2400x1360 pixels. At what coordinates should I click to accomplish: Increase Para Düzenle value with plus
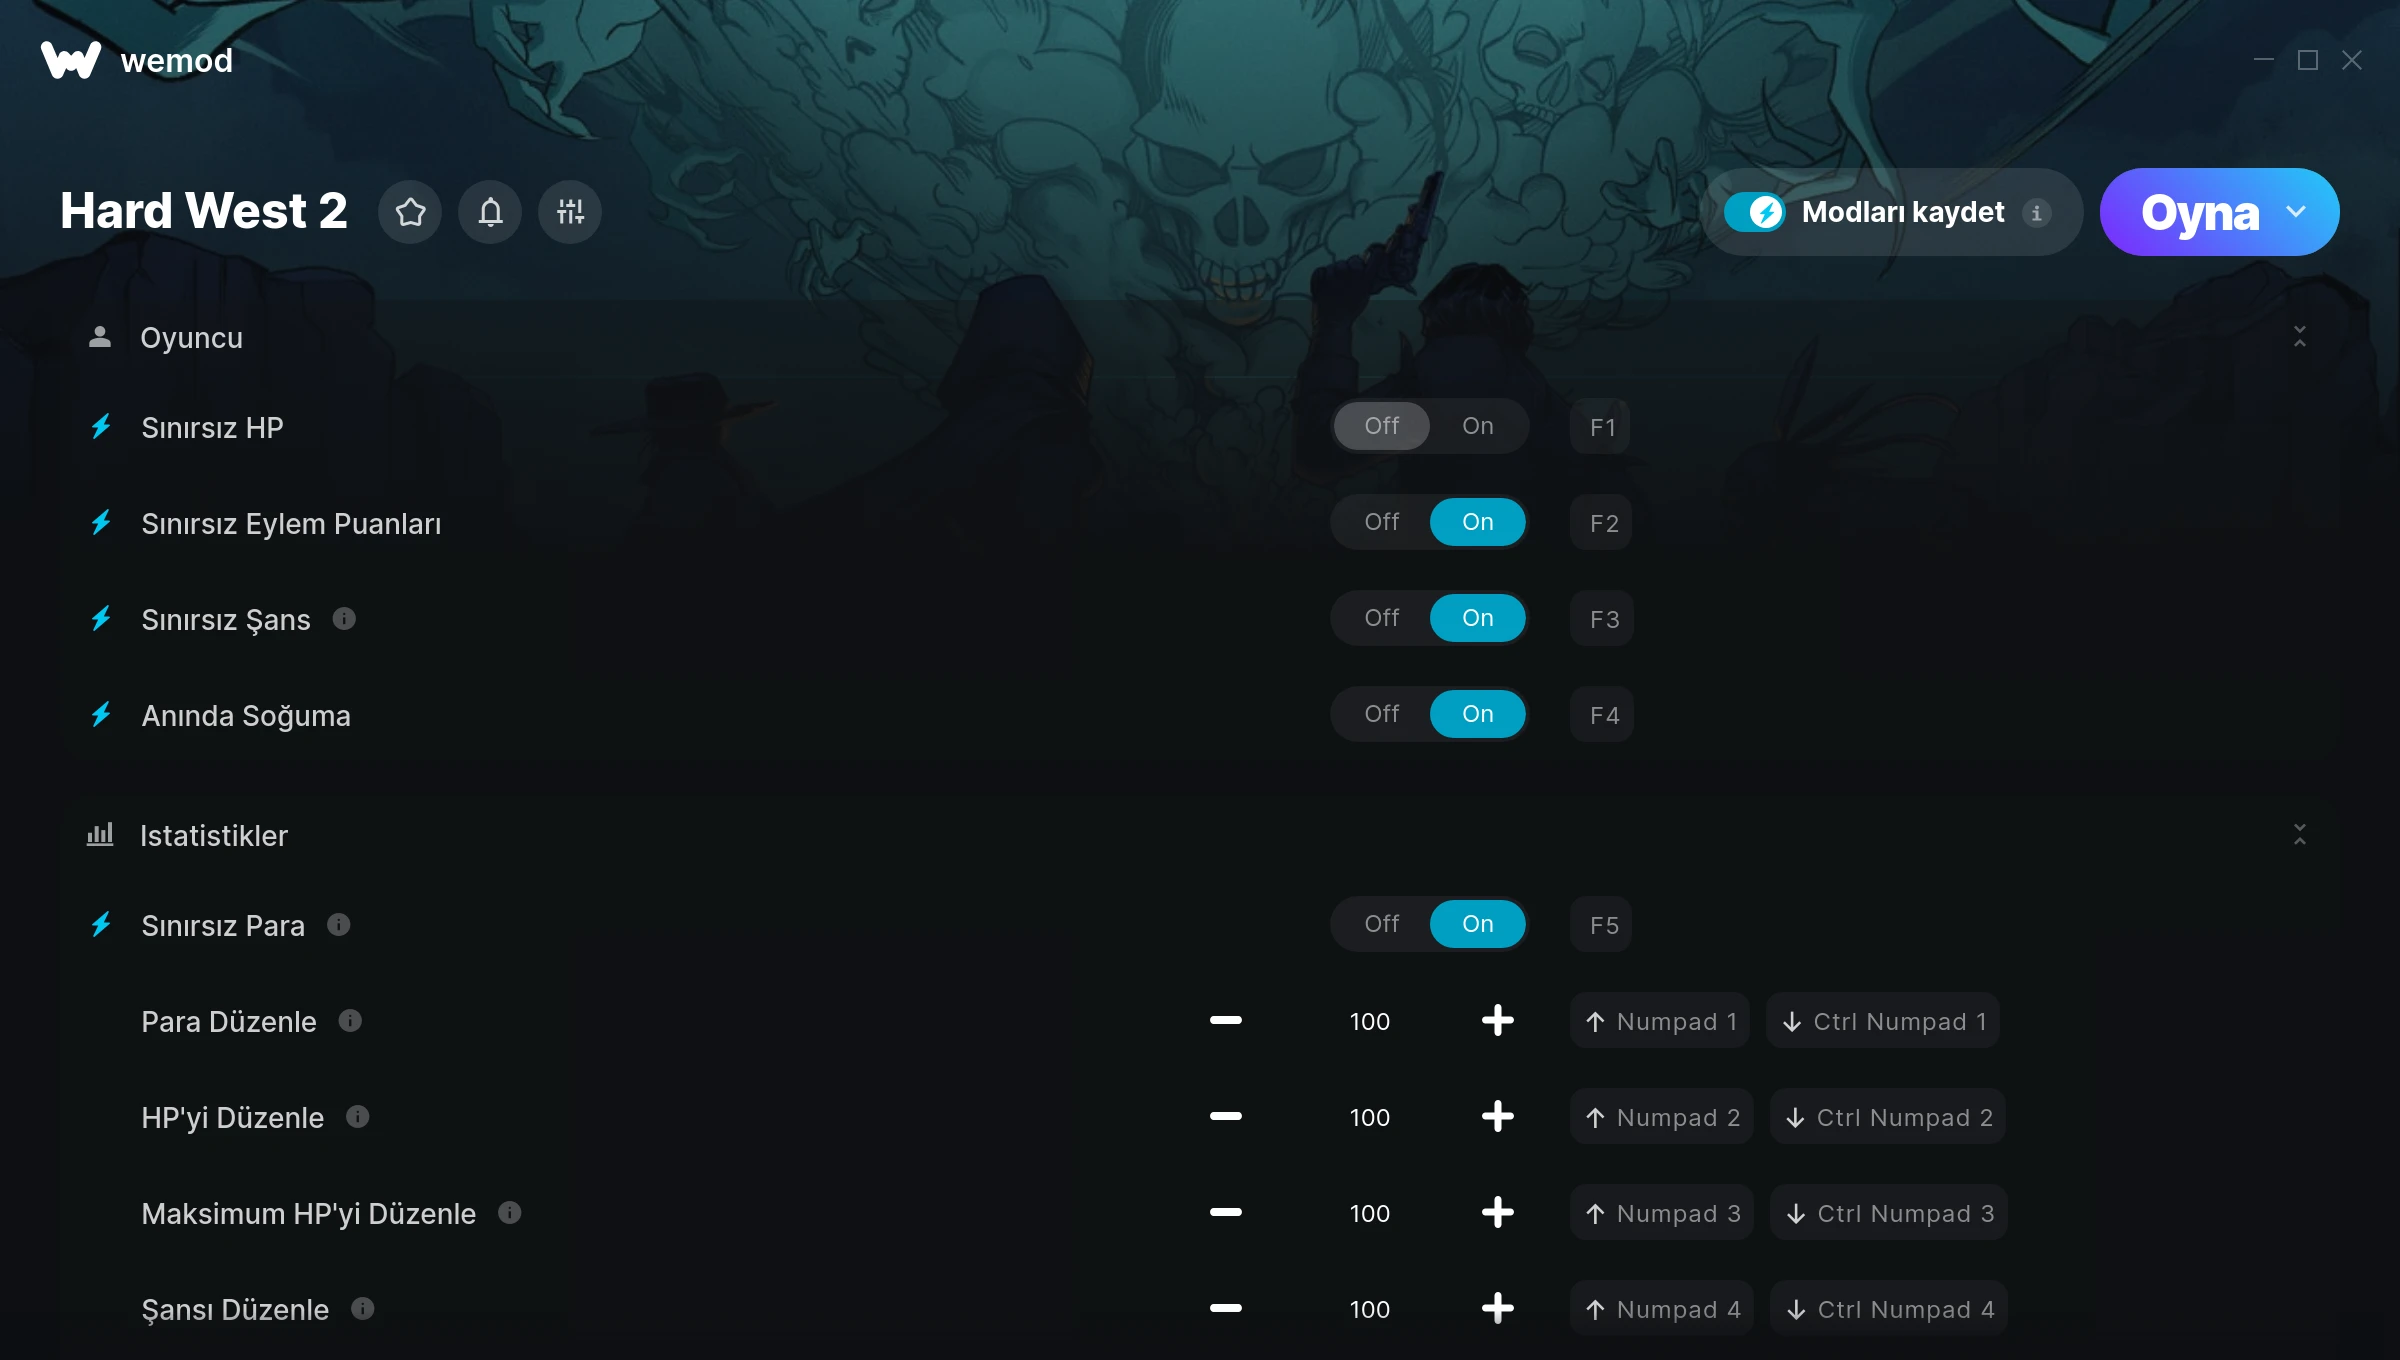1497,1021
